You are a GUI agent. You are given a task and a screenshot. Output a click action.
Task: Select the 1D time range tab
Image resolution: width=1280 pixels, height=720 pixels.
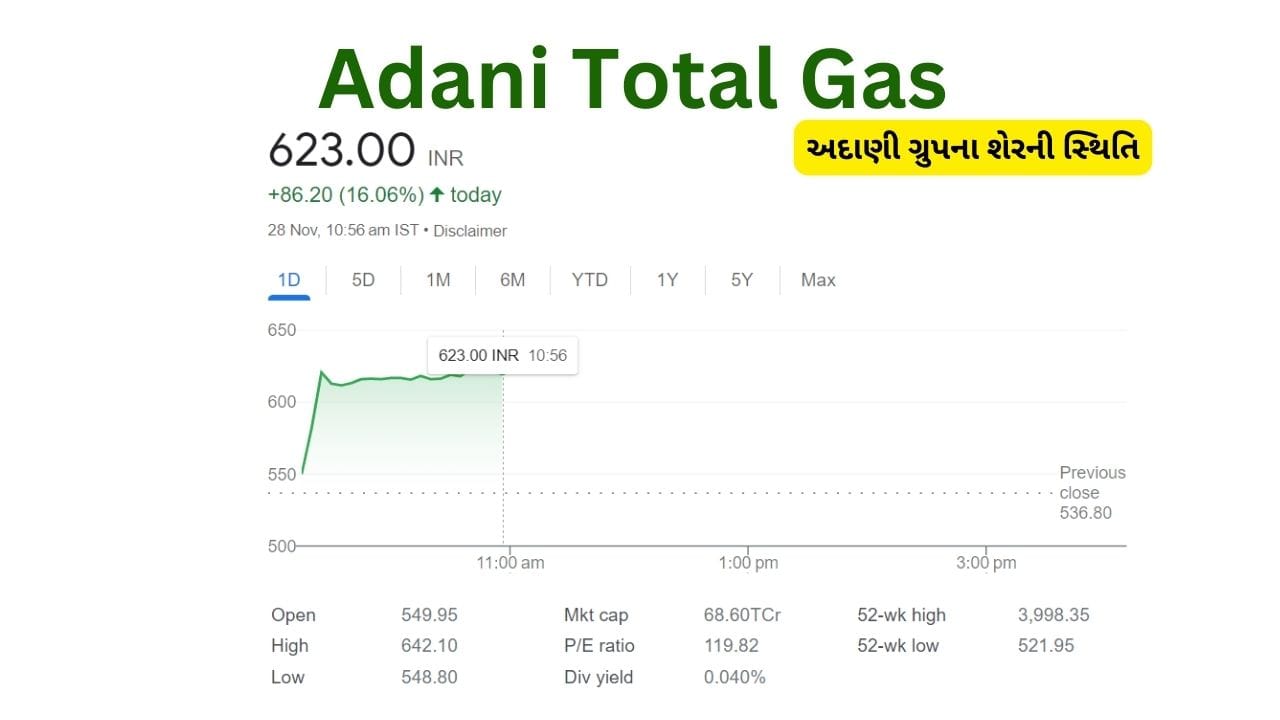(x=289, y=280)
